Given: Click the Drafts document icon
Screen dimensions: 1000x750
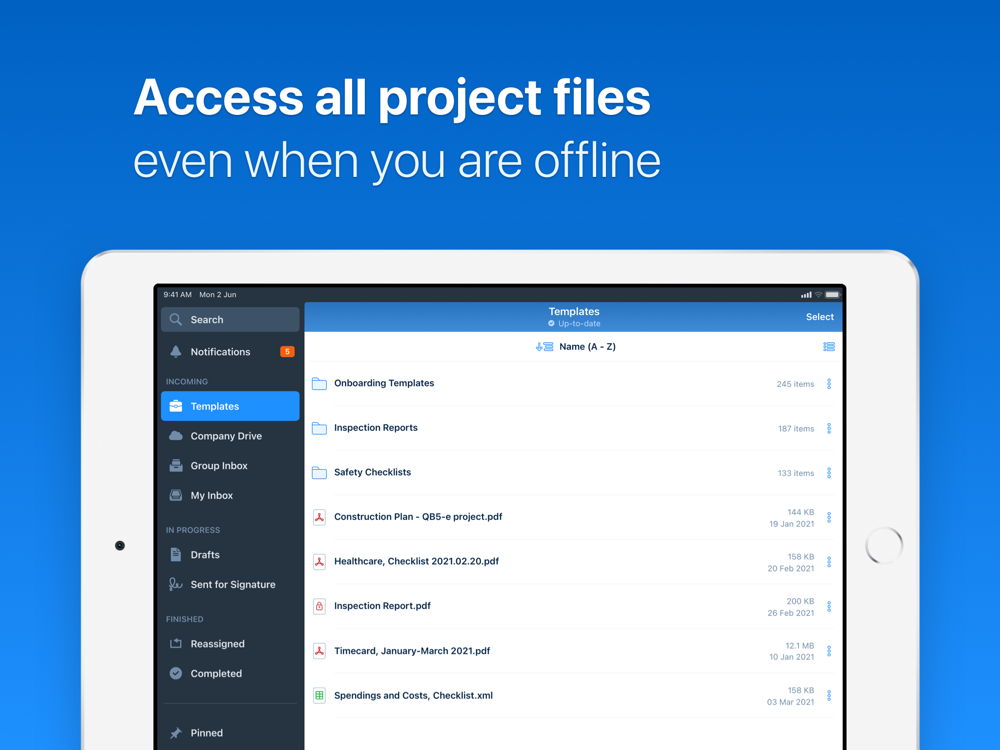Looking at the screenshot, I should click(x=176, y=554).
